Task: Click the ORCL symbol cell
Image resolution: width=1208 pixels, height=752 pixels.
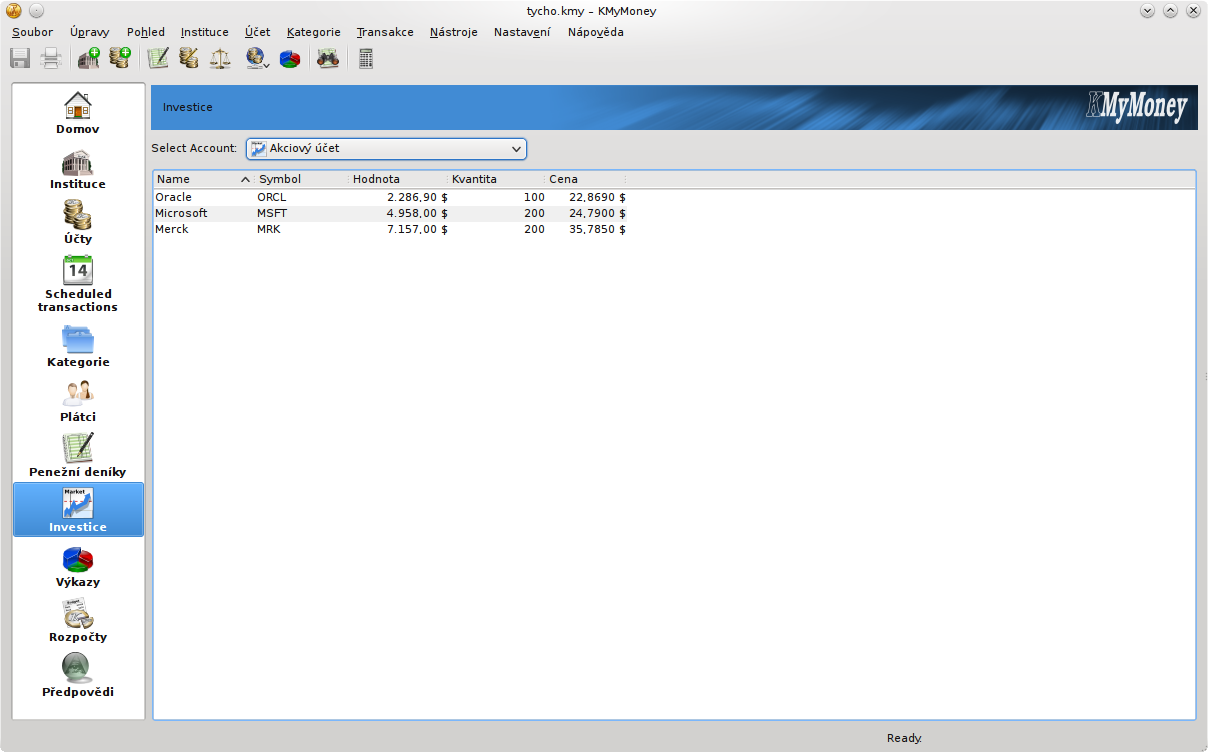Action: [x=271, y=197]
